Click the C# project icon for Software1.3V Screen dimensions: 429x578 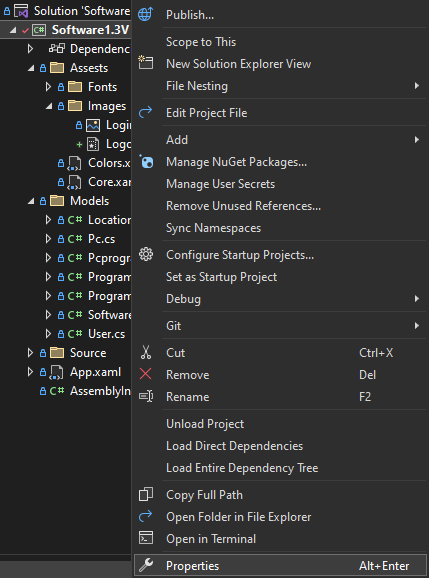coord(39,30)
